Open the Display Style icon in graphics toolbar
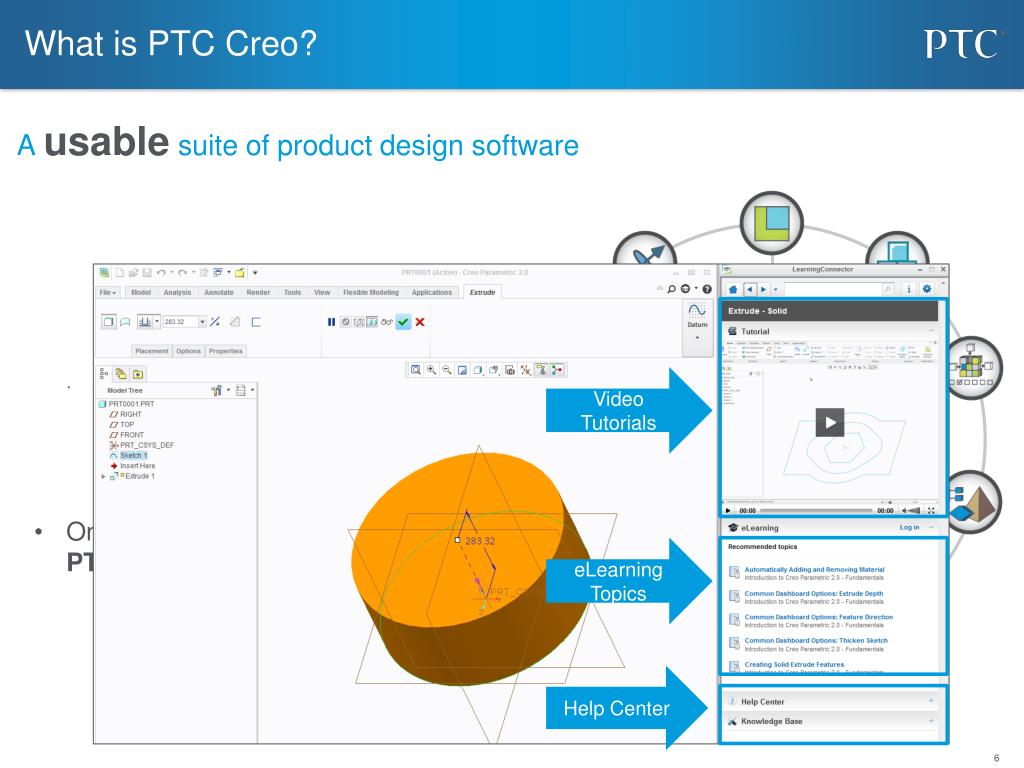Screen dimensions: 1024x768 478,370
